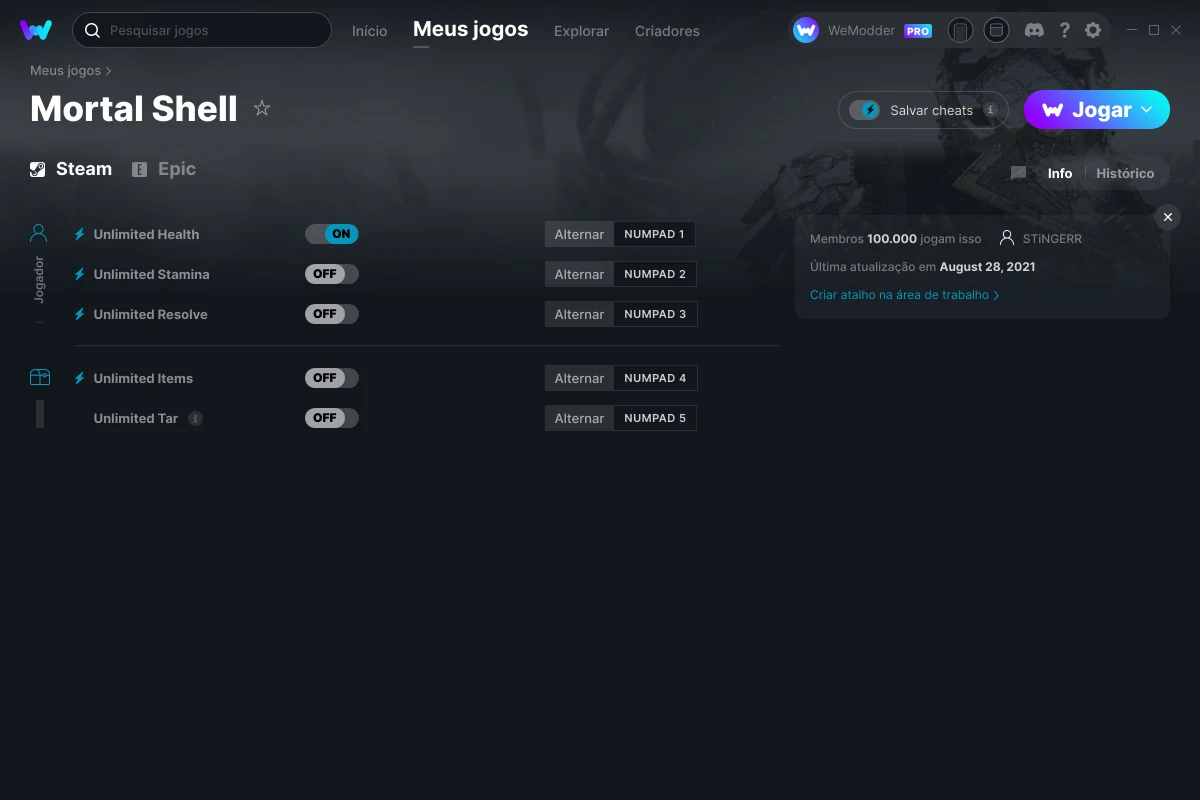Open the Meus jogos breadcrumb chevron

click(x=107, y=70)
